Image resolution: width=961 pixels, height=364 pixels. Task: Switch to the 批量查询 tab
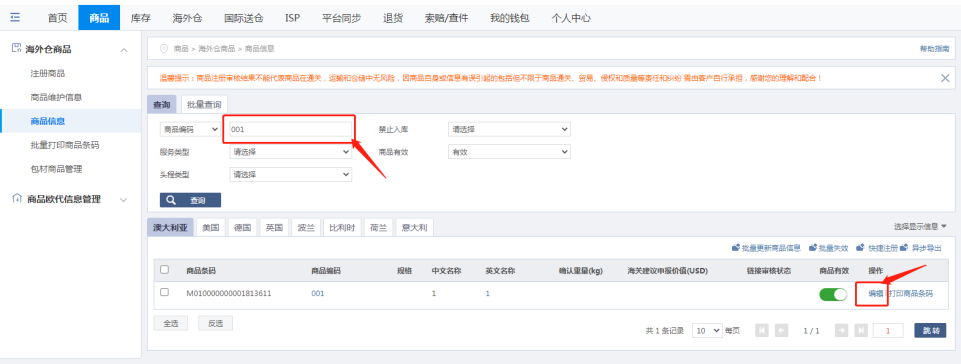[x=204, y=105]
